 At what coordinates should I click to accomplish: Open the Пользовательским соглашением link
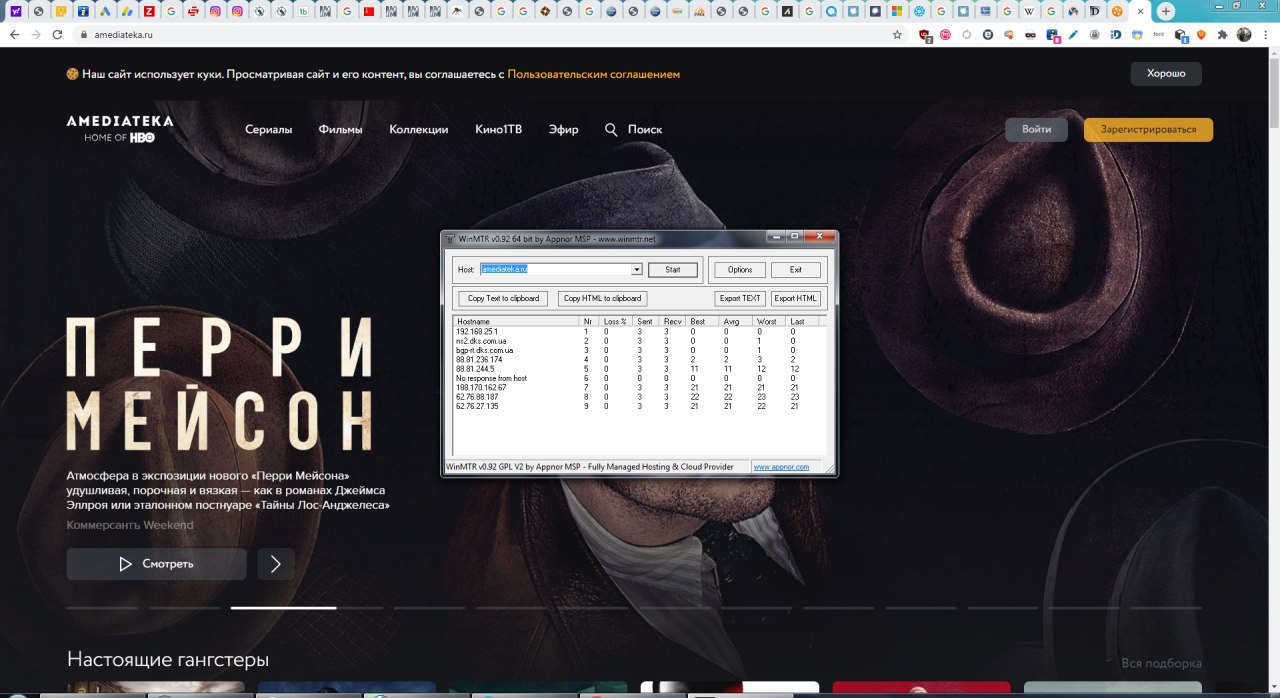[593, 74]
